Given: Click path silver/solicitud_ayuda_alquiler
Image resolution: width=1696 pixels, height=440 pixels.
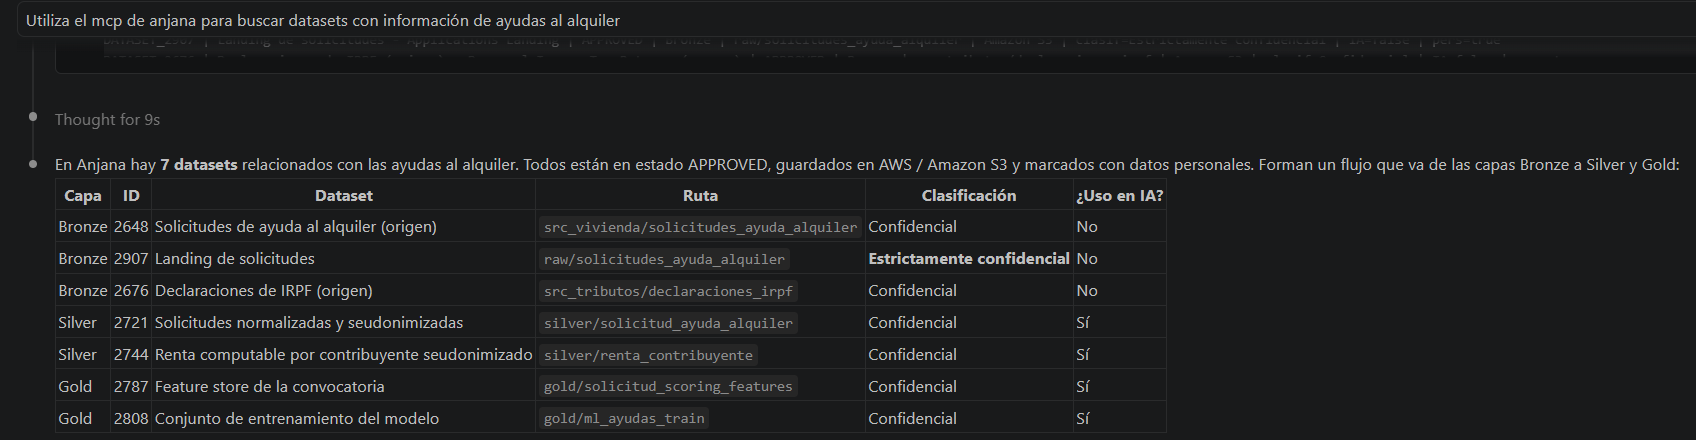Looking at the screenshot, I should [668, 323].
